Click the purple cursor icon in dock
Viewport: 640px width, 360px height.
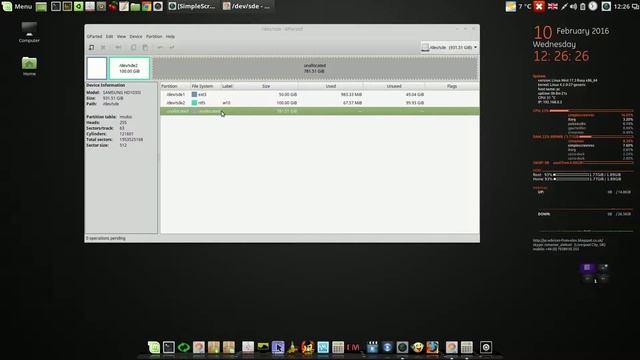coord(278,347)
